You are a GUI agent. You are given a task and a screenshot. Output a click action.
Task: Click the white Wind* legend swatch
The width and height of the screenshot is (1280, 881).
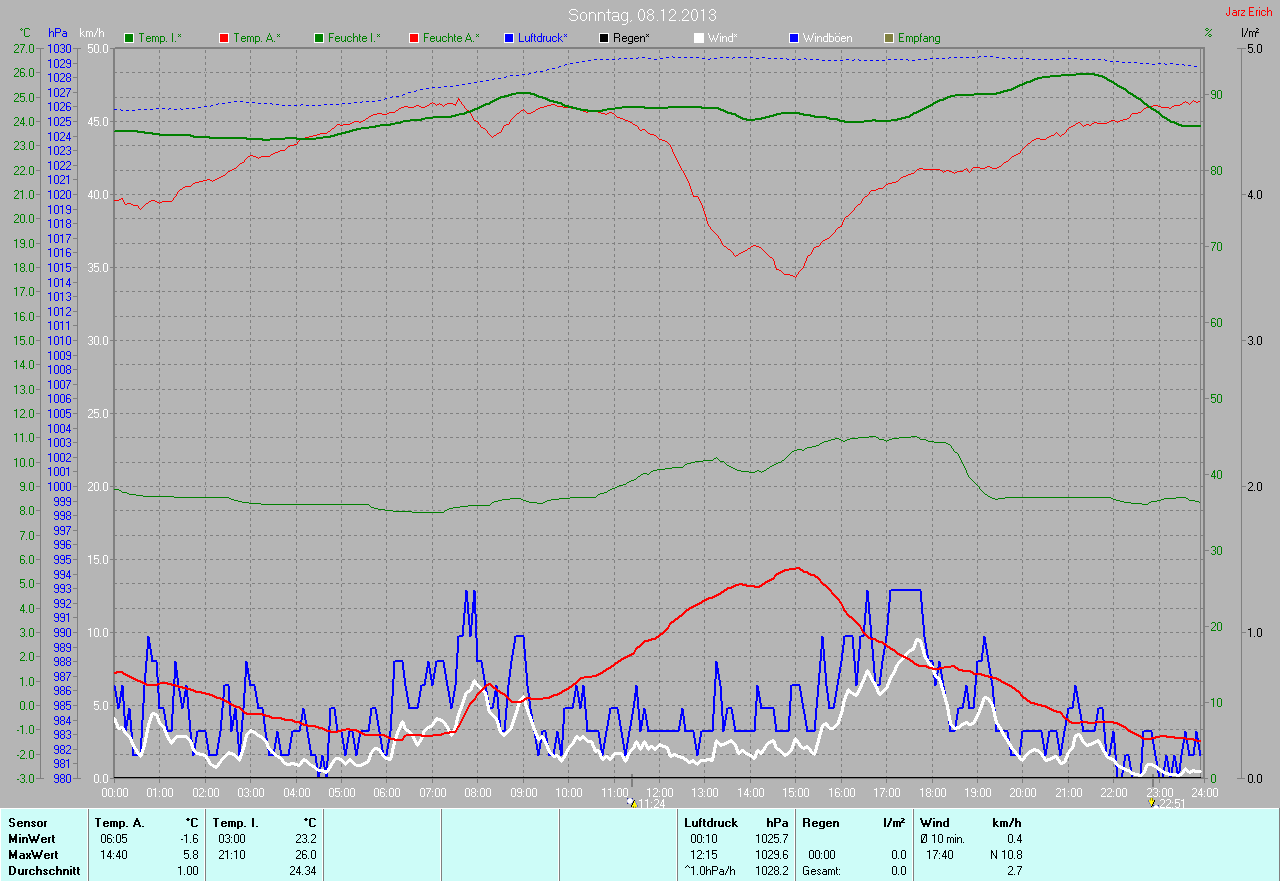[699, 38]
